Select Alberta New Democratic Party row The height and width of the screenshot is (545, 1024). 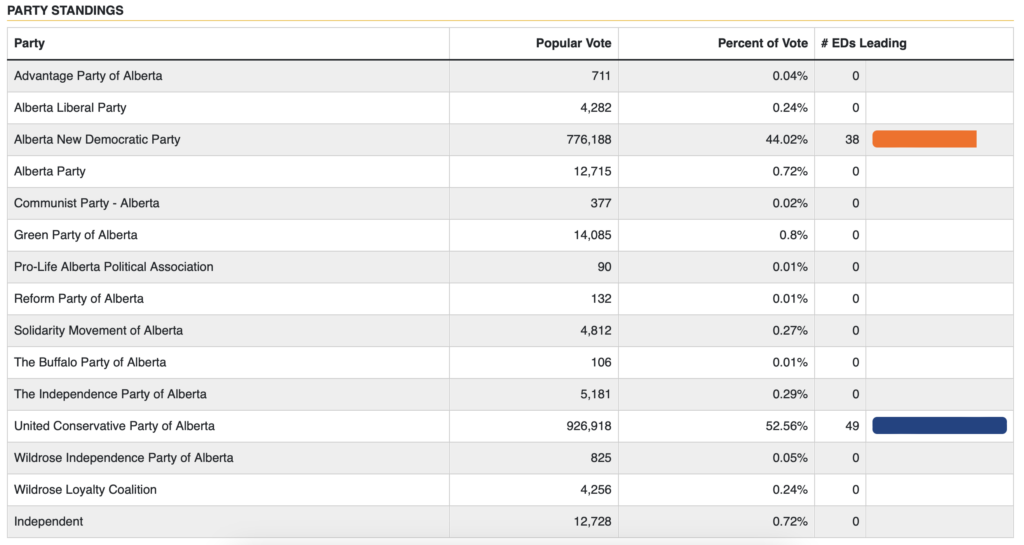pyautogui.click(x=510, y=139)
